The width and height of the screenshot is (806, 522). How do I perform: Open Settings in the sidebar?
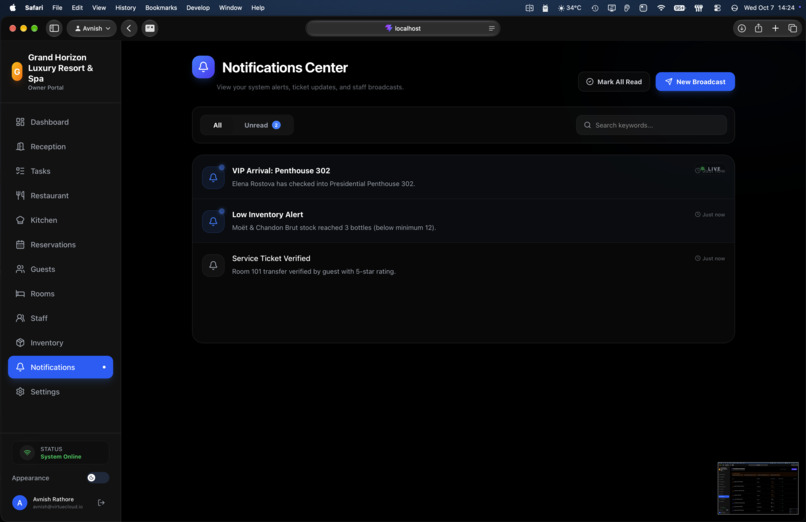(61, 392)
